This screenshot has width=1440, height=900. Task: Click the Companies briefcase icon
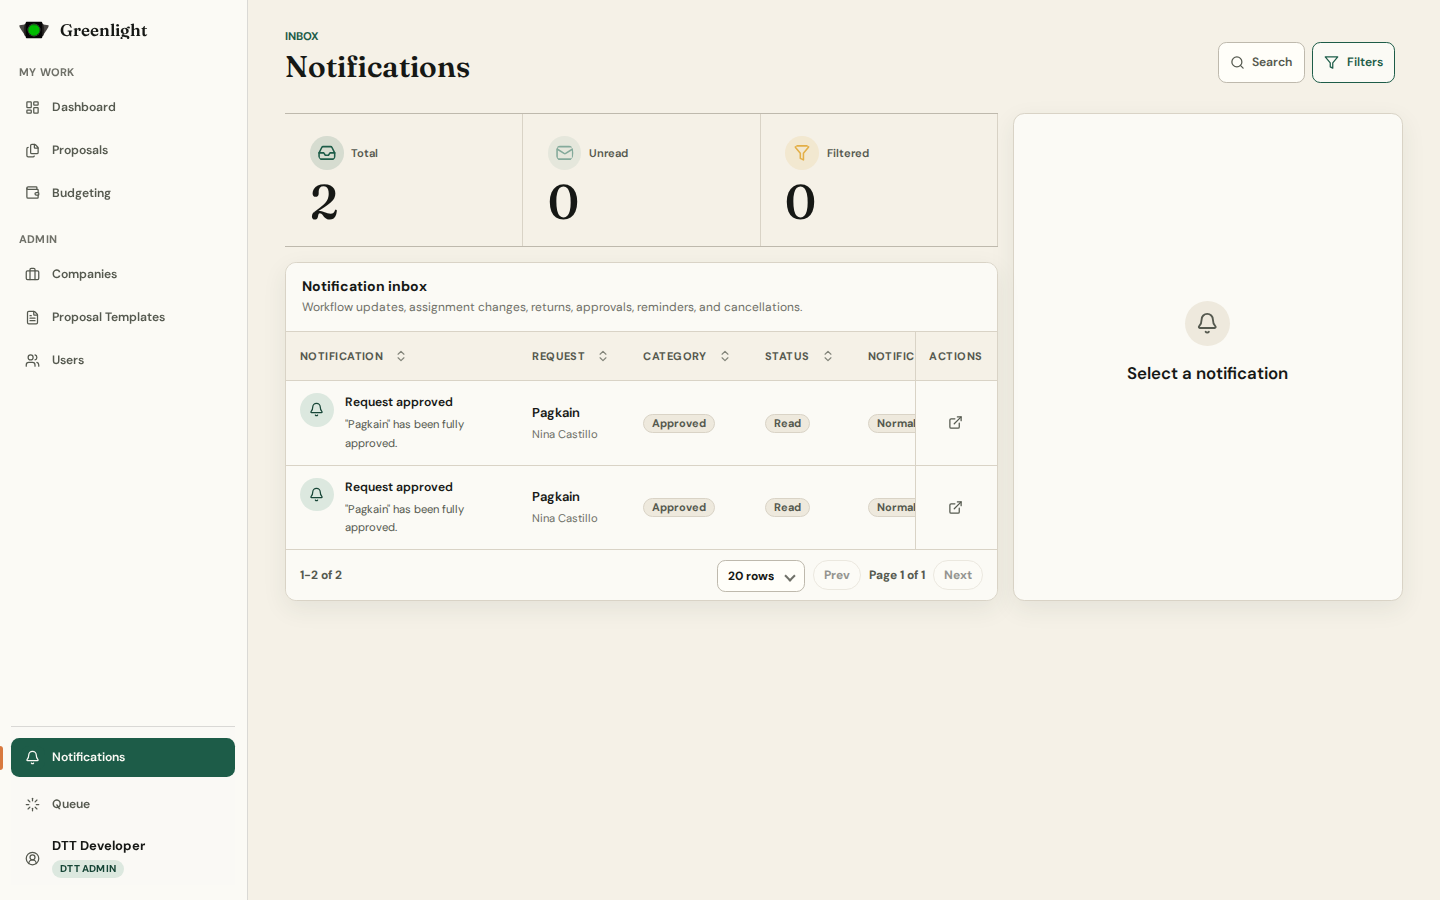point(33,274)
